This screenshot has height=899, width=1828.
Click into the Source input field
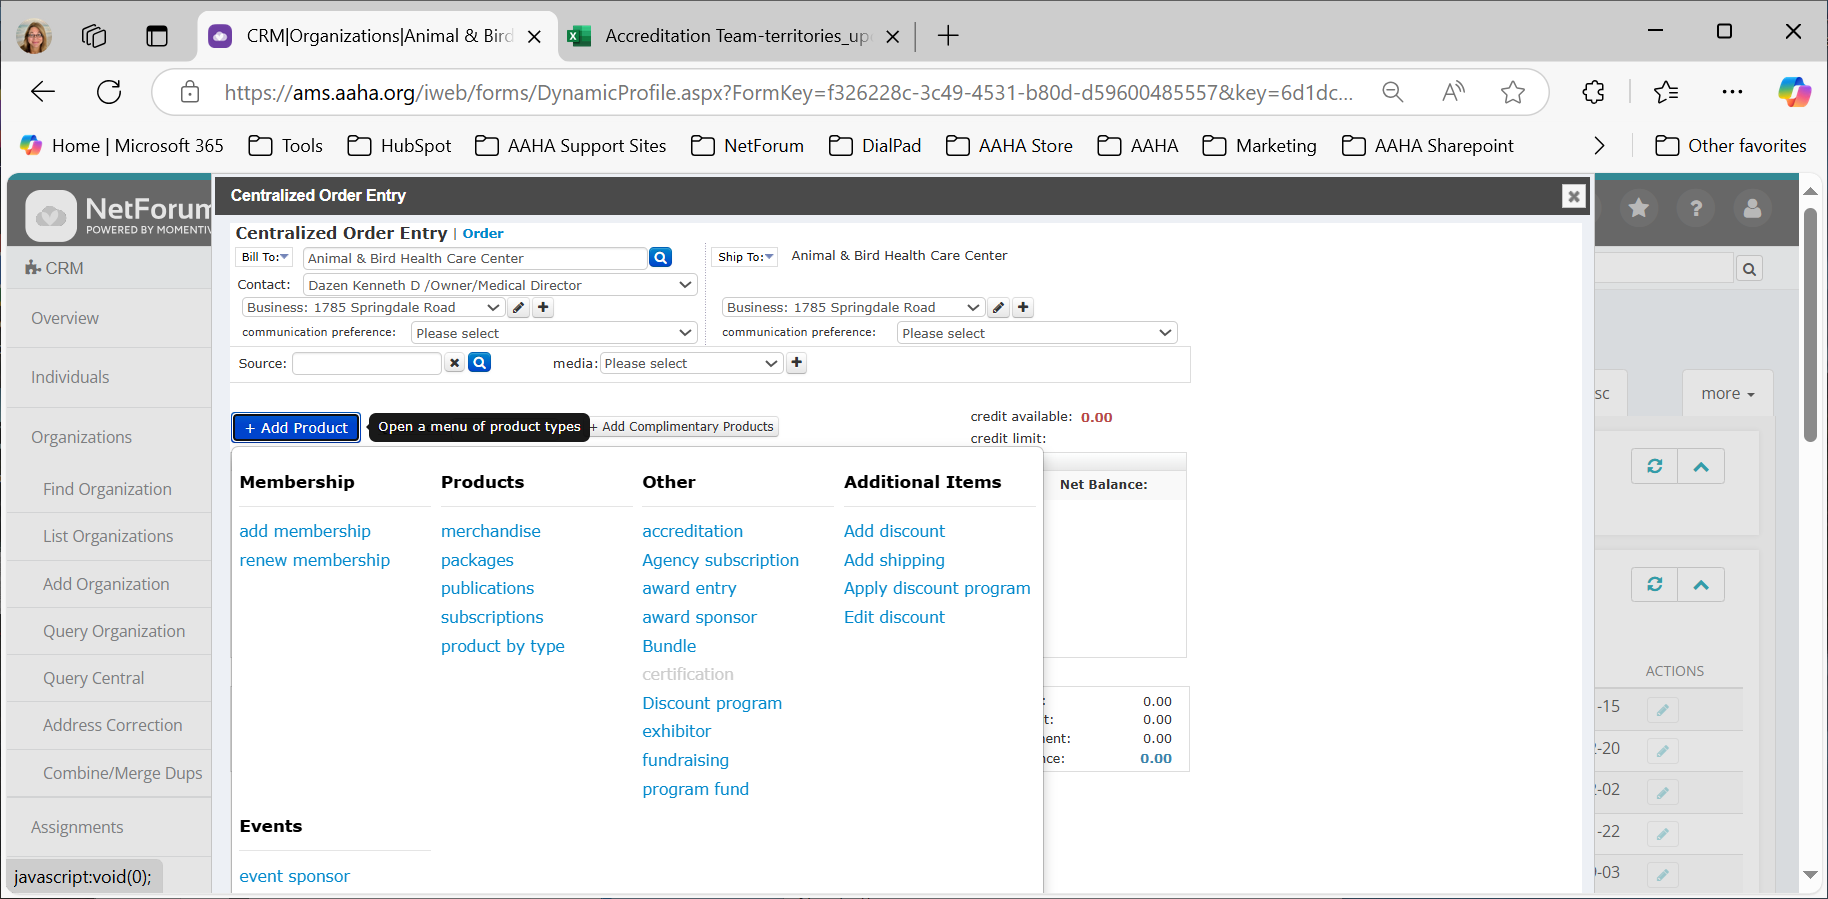366,363
